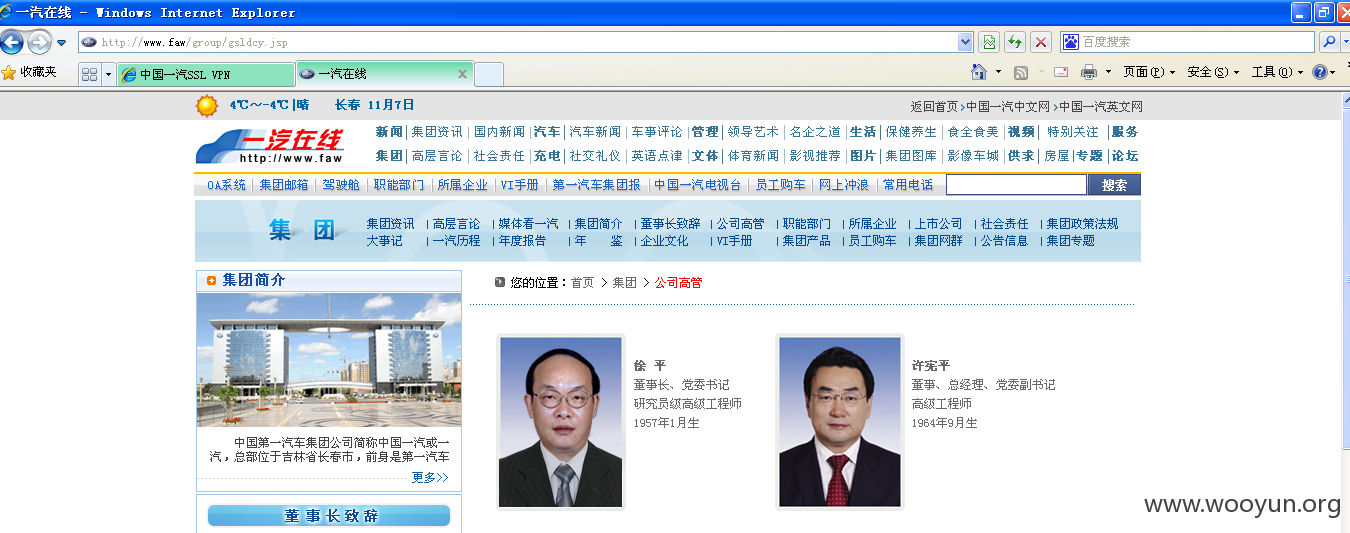1350x533 pixels.
Task: Click the 返回首页 link
Action: point(934,106)
